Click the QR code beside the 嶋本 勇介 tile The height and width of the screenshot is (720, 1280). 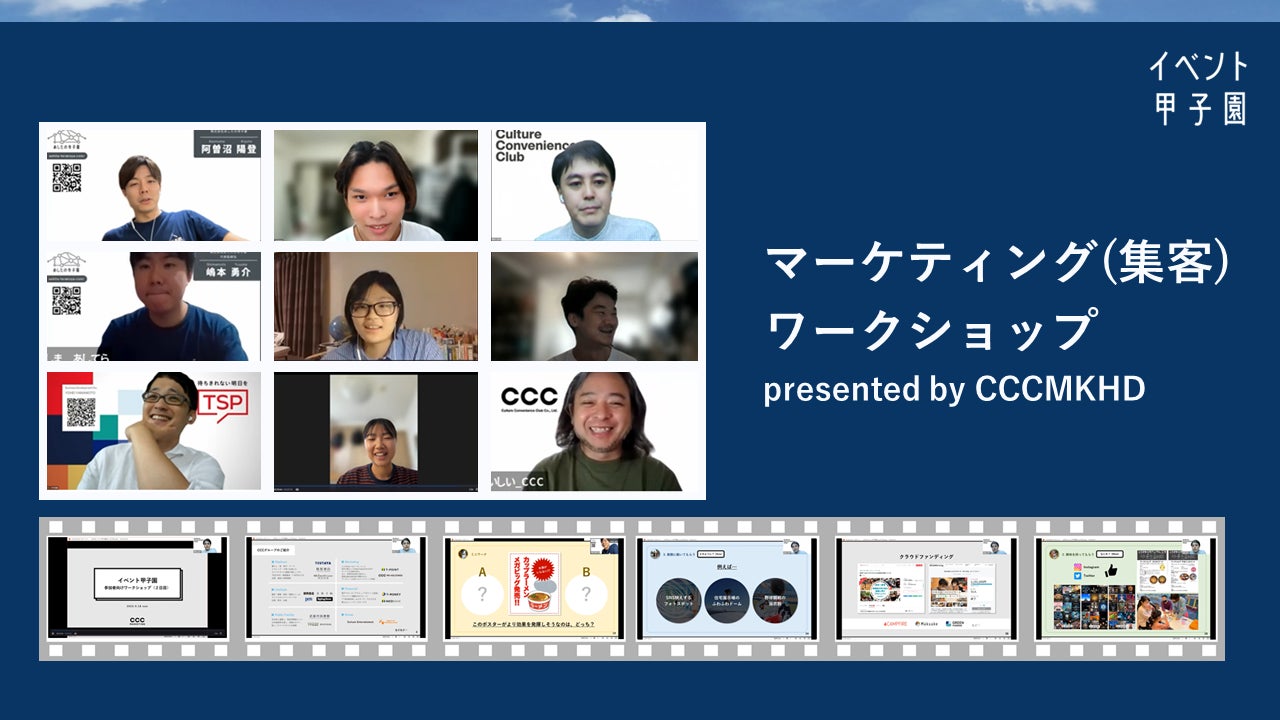point(67,300)
